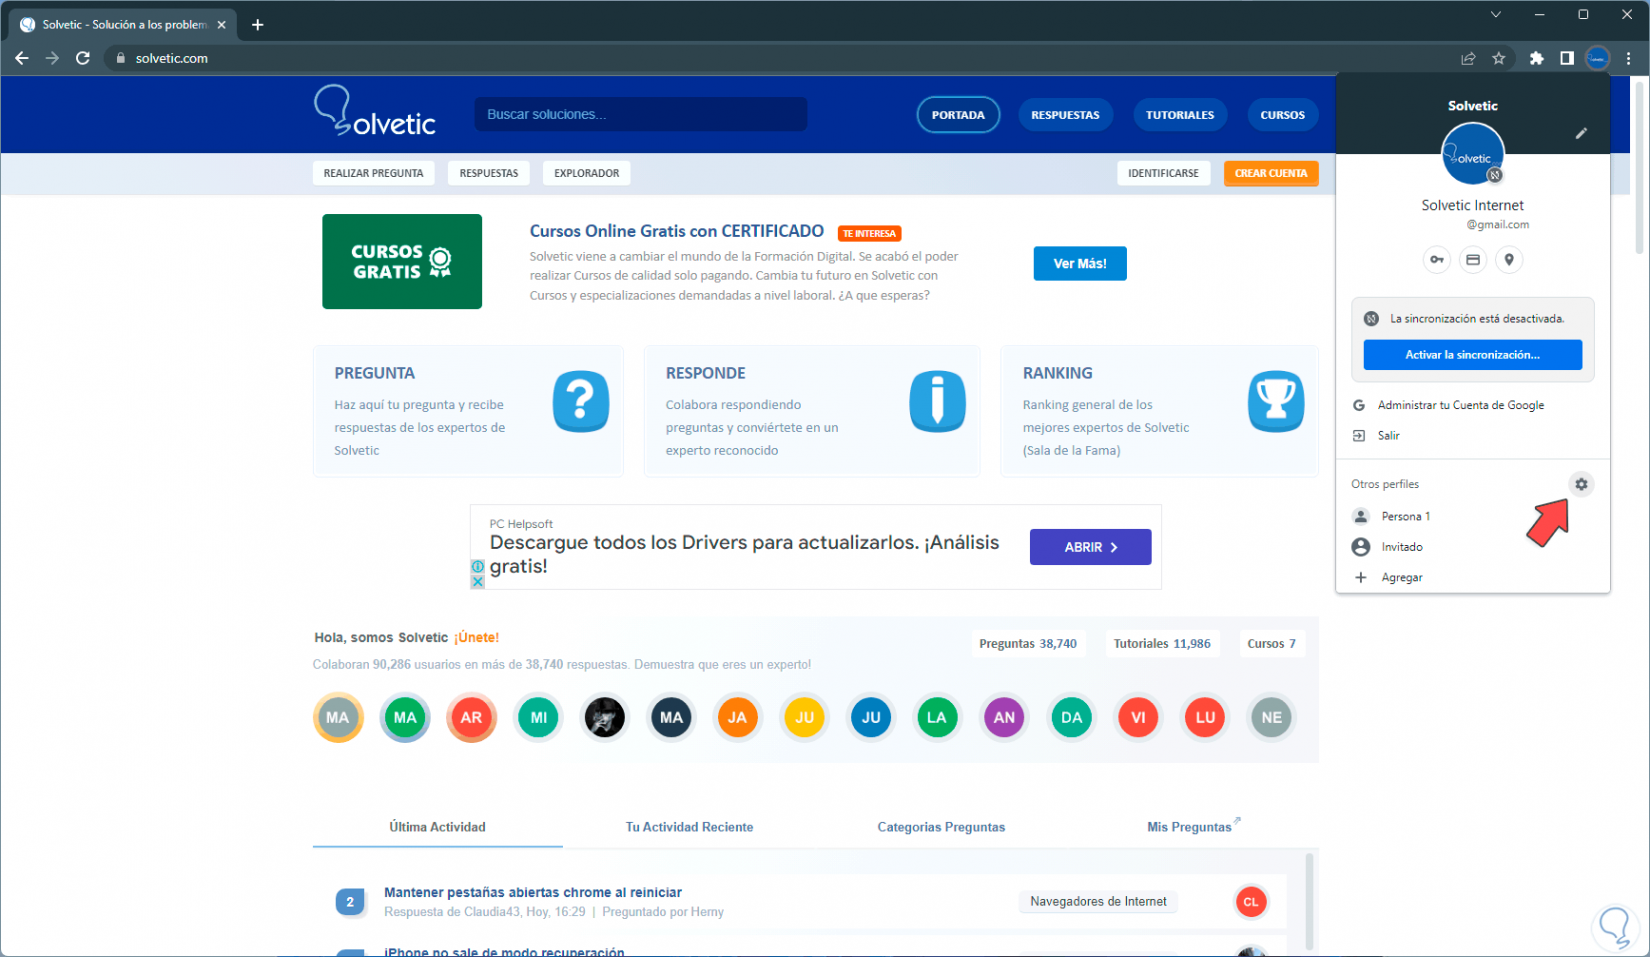Switch to the Persona 1 profile
Image resolution: width=1650 pixels, height=957 pixels.
(x=1473, y=517)
